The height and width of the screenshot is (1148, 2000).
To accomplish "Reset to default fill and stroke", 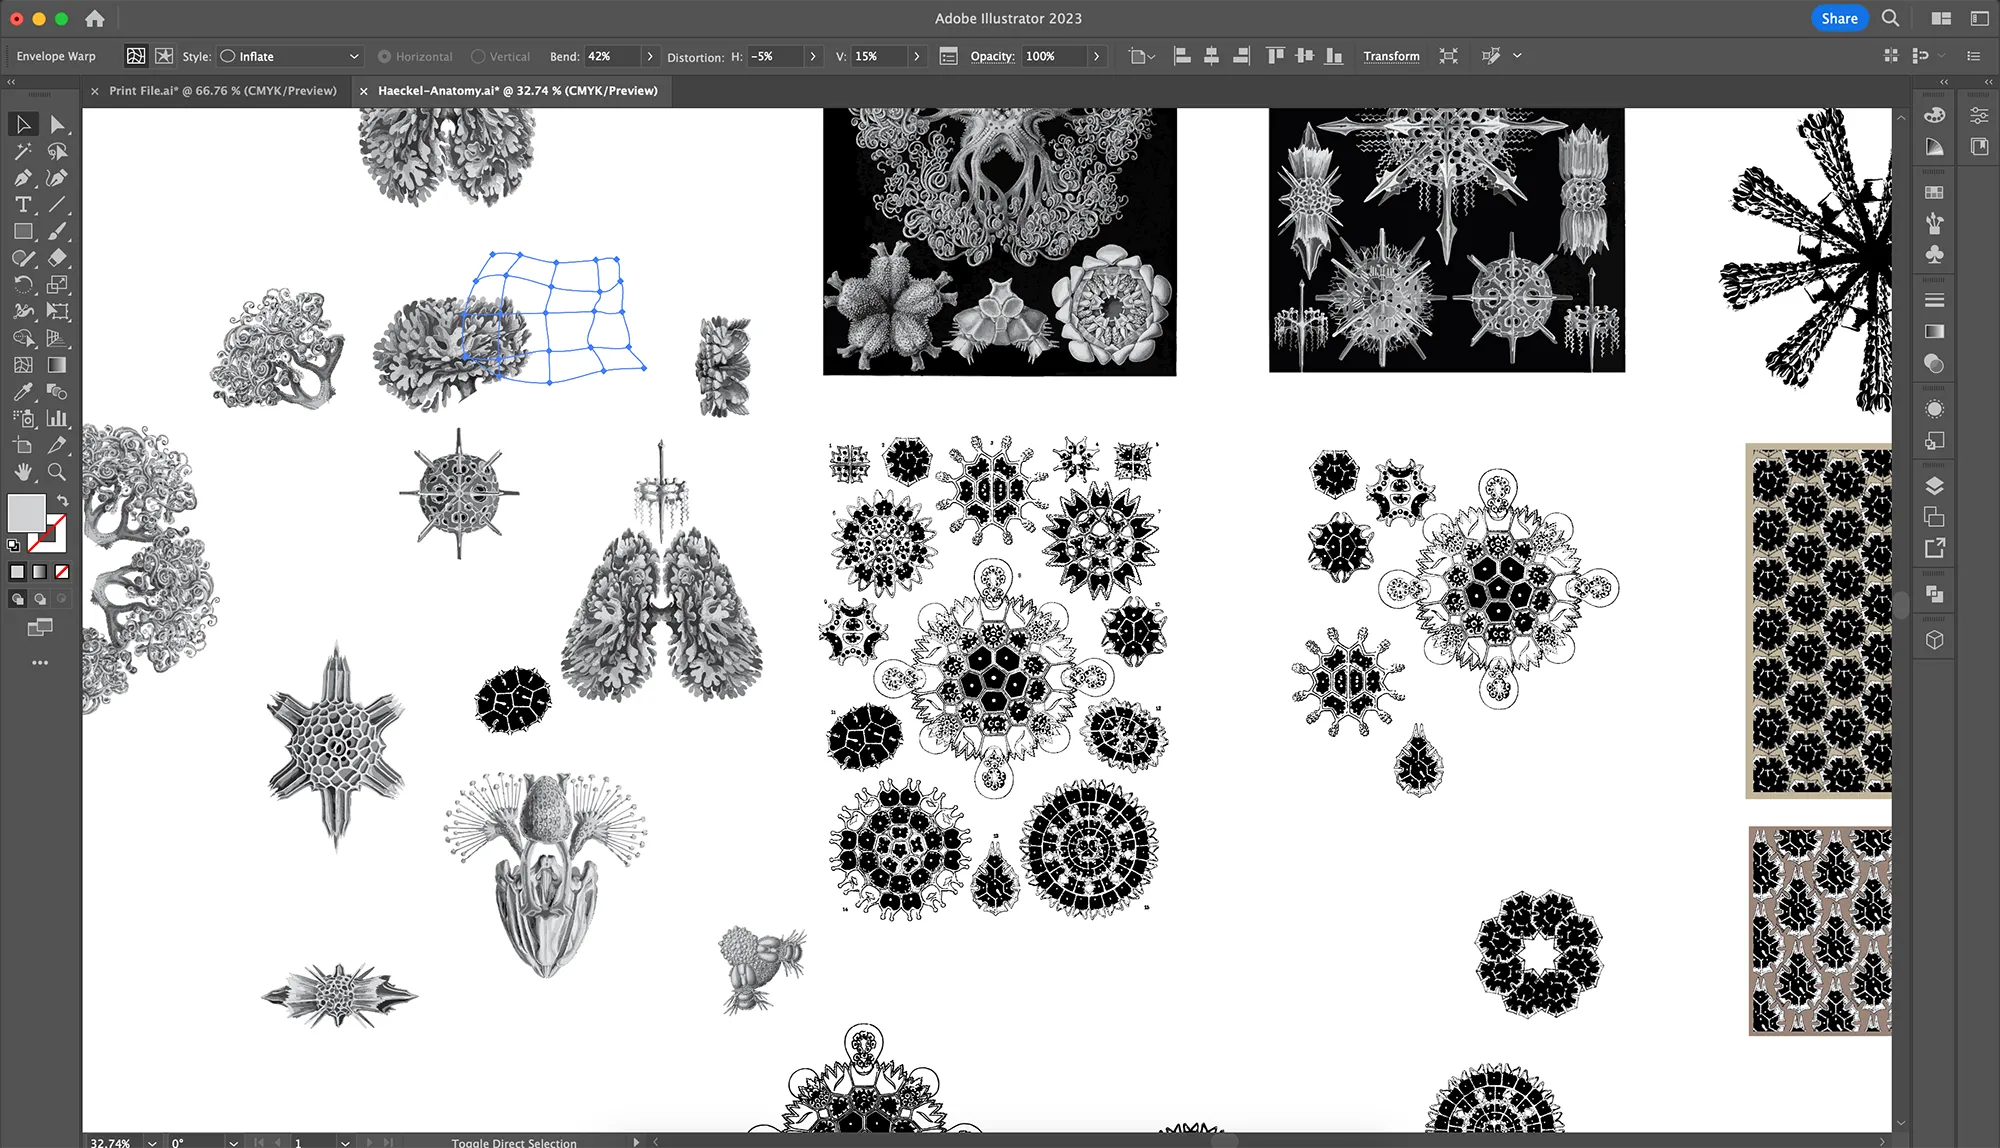I will click(13, 546).
